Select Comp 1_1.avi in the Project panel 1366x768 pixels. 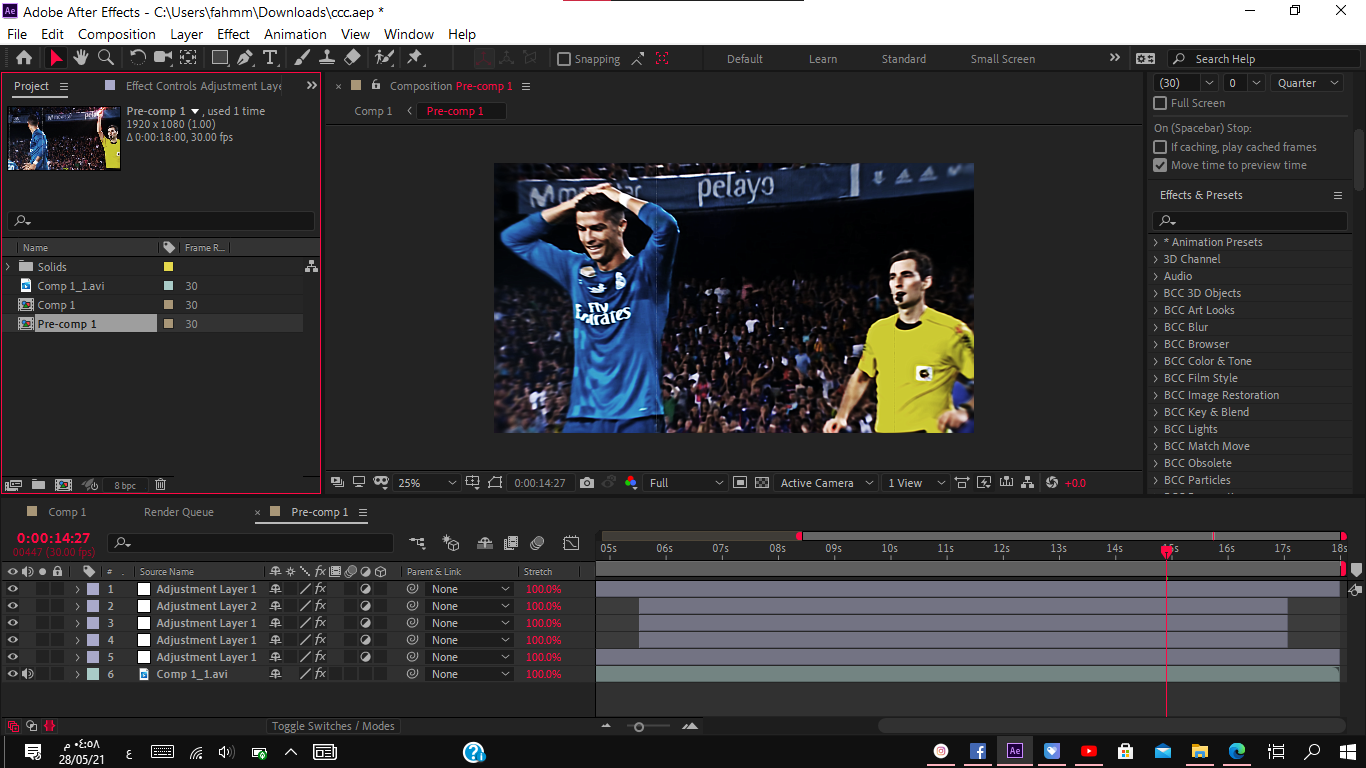[70, 286]
